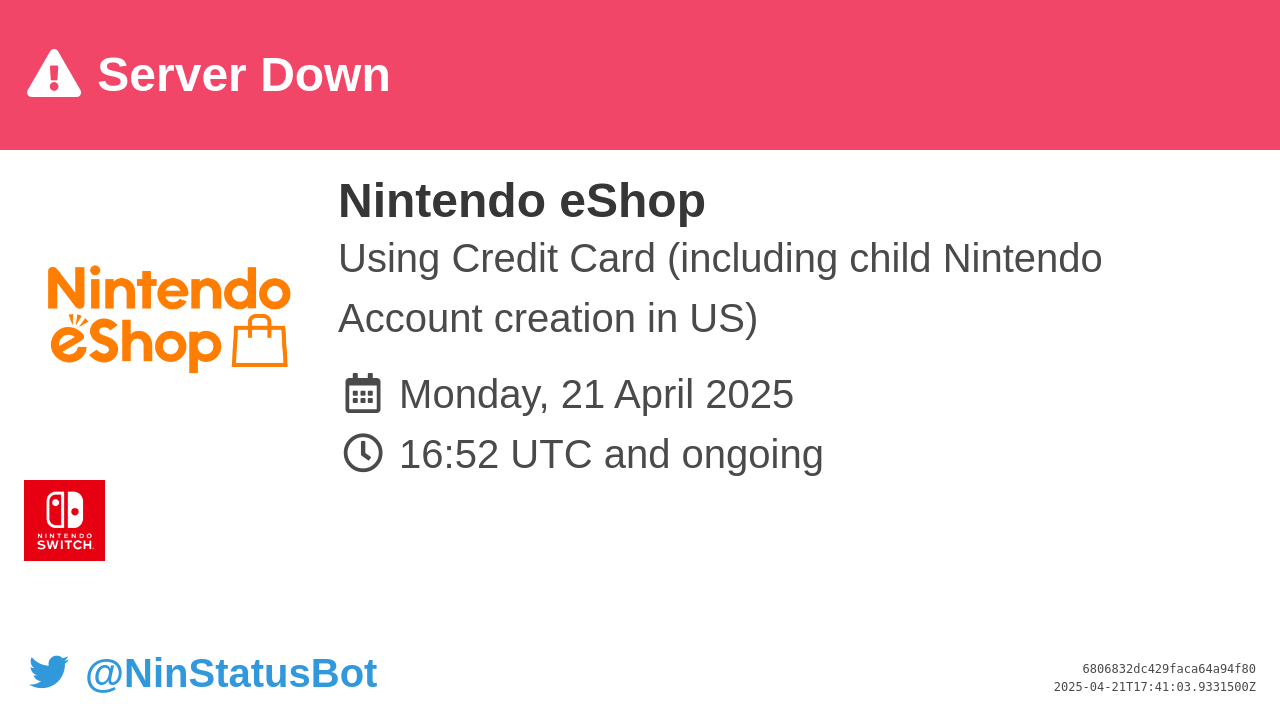Click the hash ID 6806832dc429faca64a94f80
This screenshot has height=720, width=1280.
[x=1169, y=669]
